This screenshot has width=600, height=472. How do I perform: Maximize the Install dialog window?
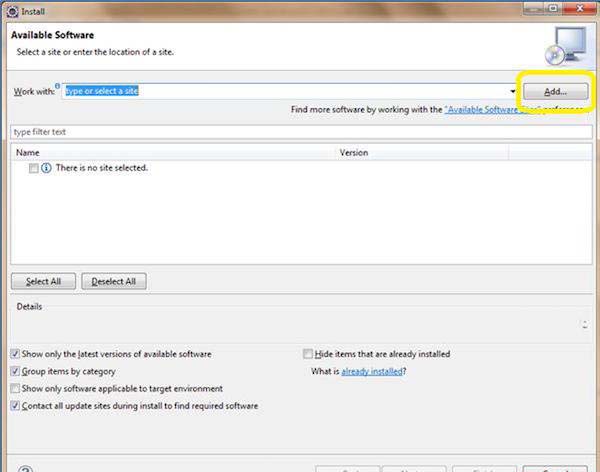(x=553, y=8)
